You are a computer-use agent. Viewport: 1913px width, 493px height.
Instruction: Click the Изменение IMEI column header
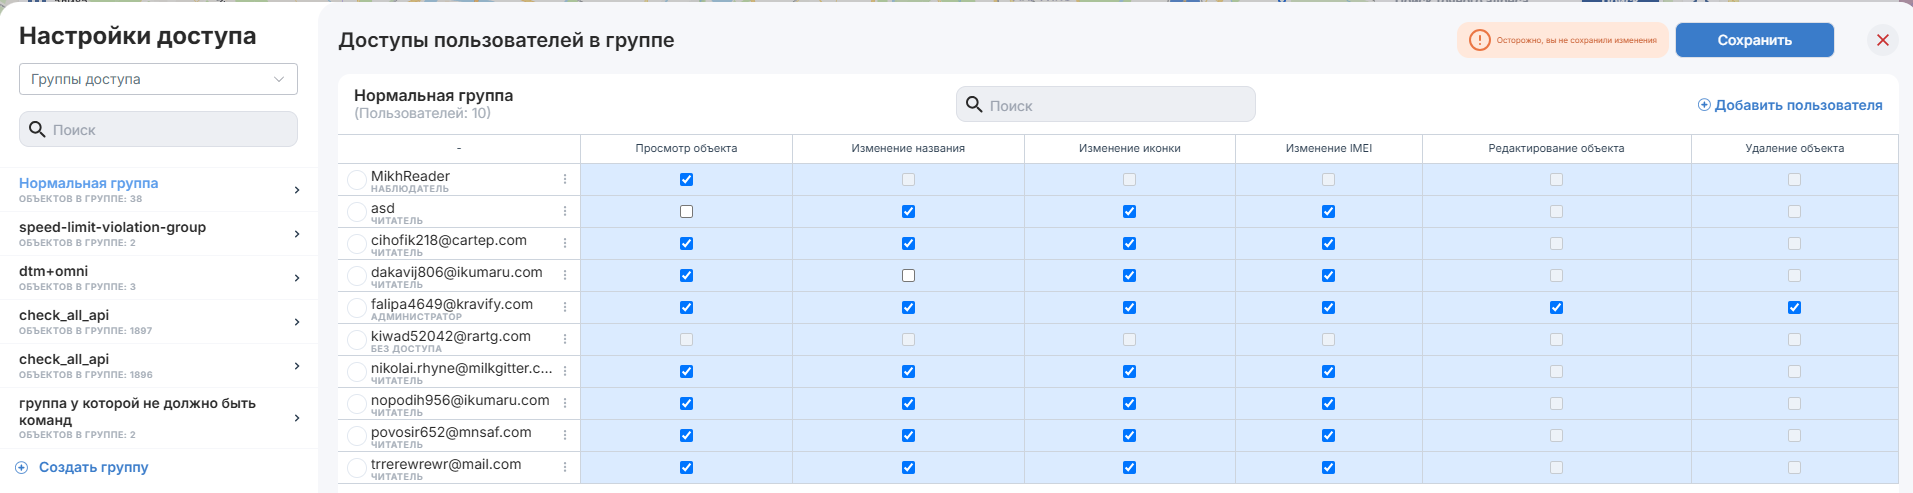(1328, 148)
